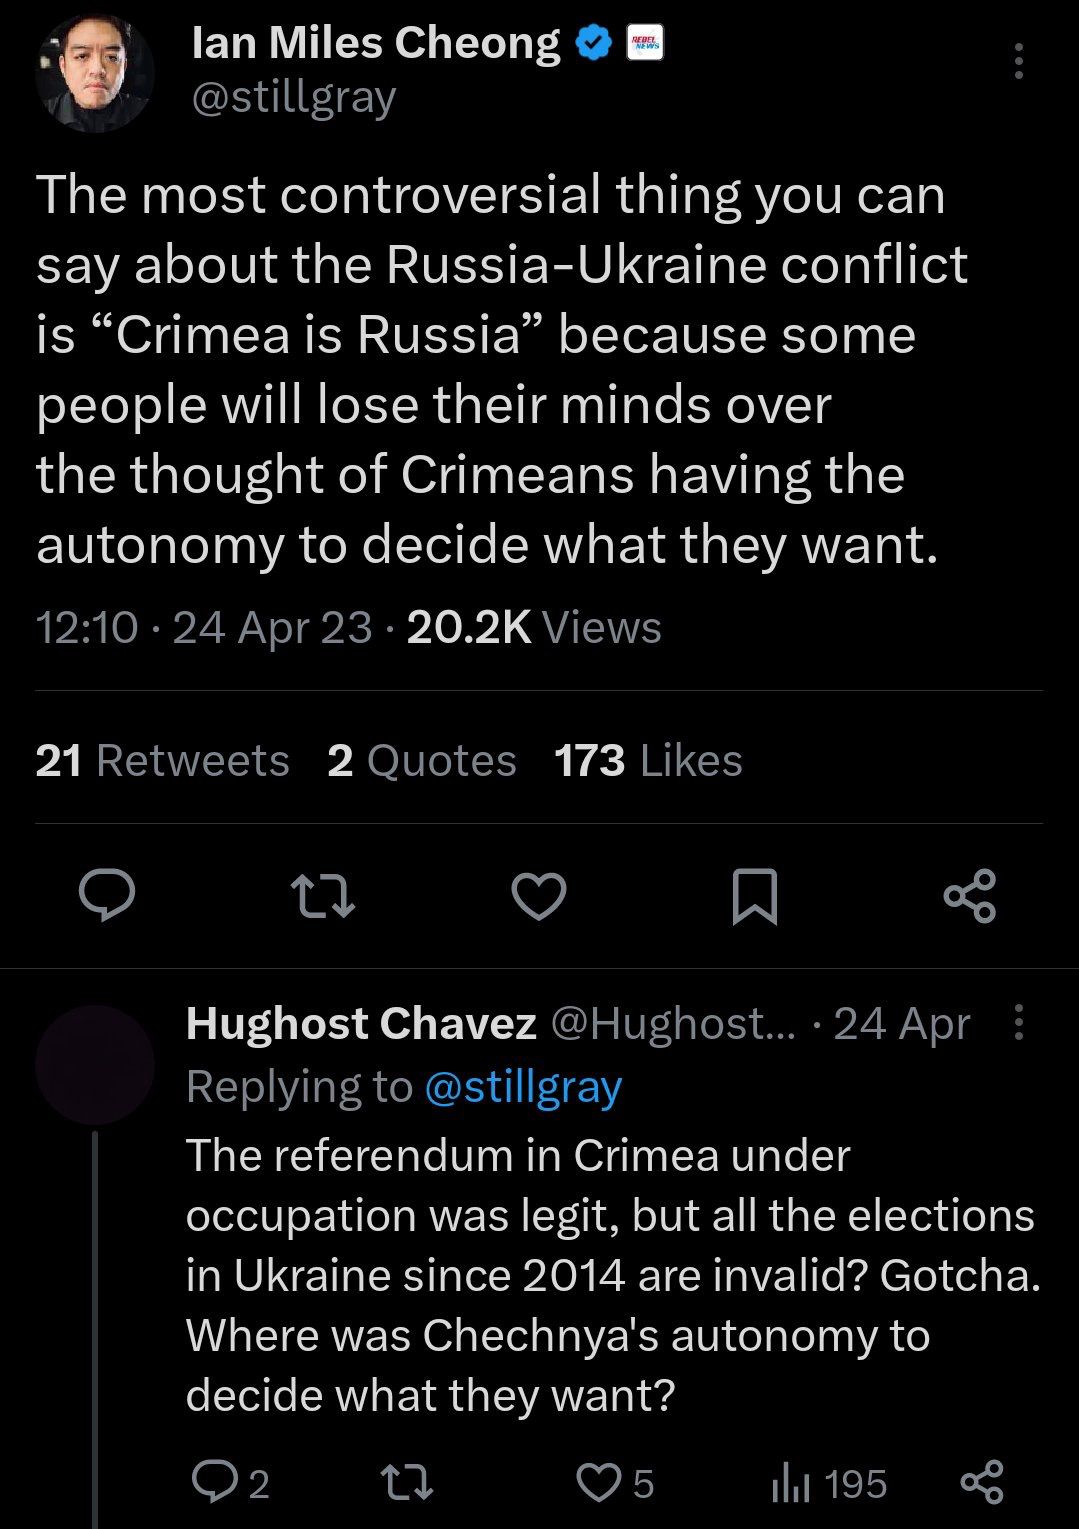Bookmark the main tweet
The image size is (1079, 1529).
pyautogui.click(x=755, y=895)
